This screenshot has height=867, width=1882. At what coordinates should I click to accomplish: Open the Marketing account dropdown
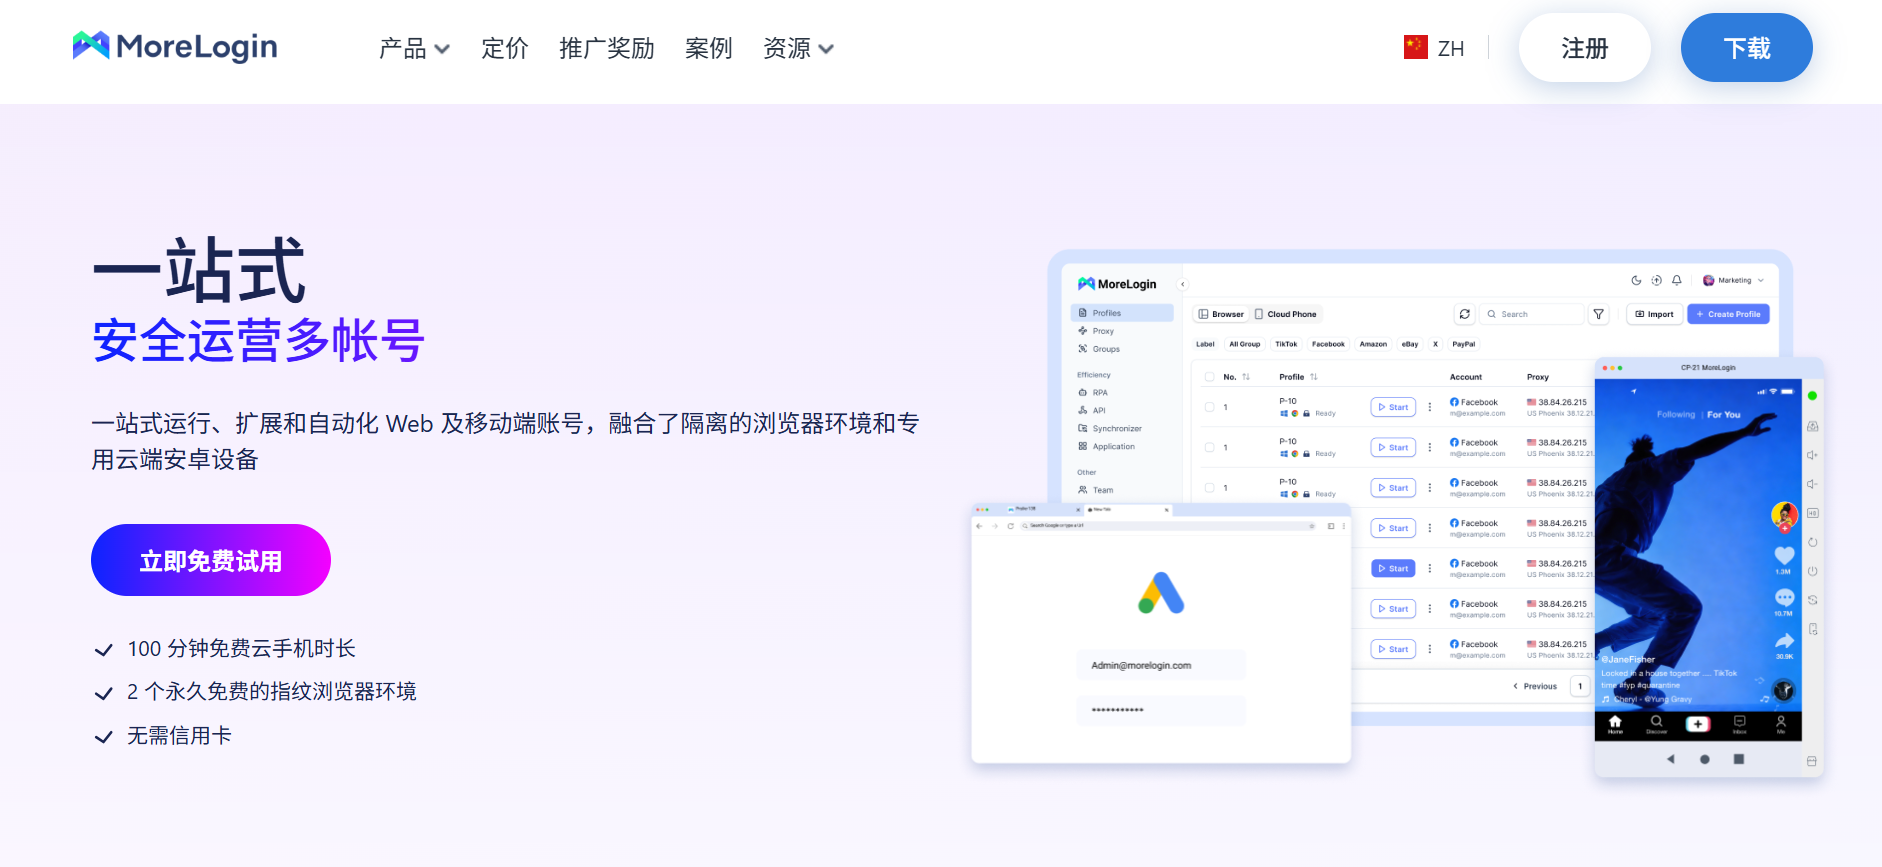pos(1734,281)
